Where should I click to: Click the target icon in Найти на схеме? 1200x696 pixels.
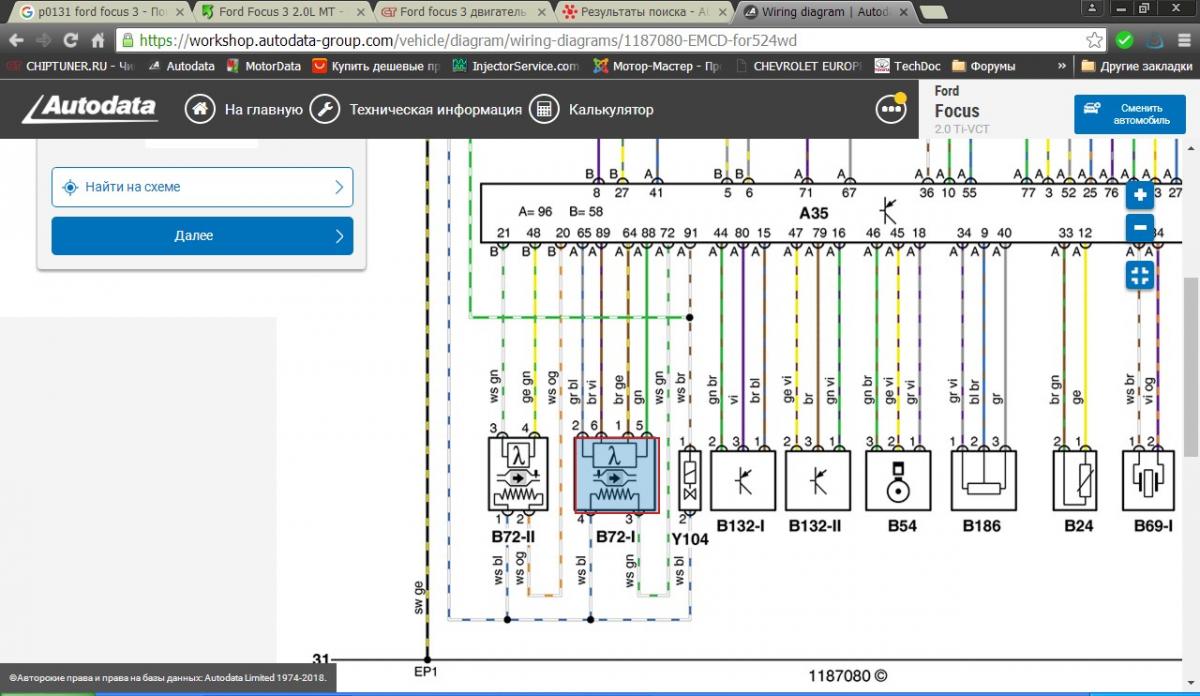pyautogui.click(x=70, y=187)
